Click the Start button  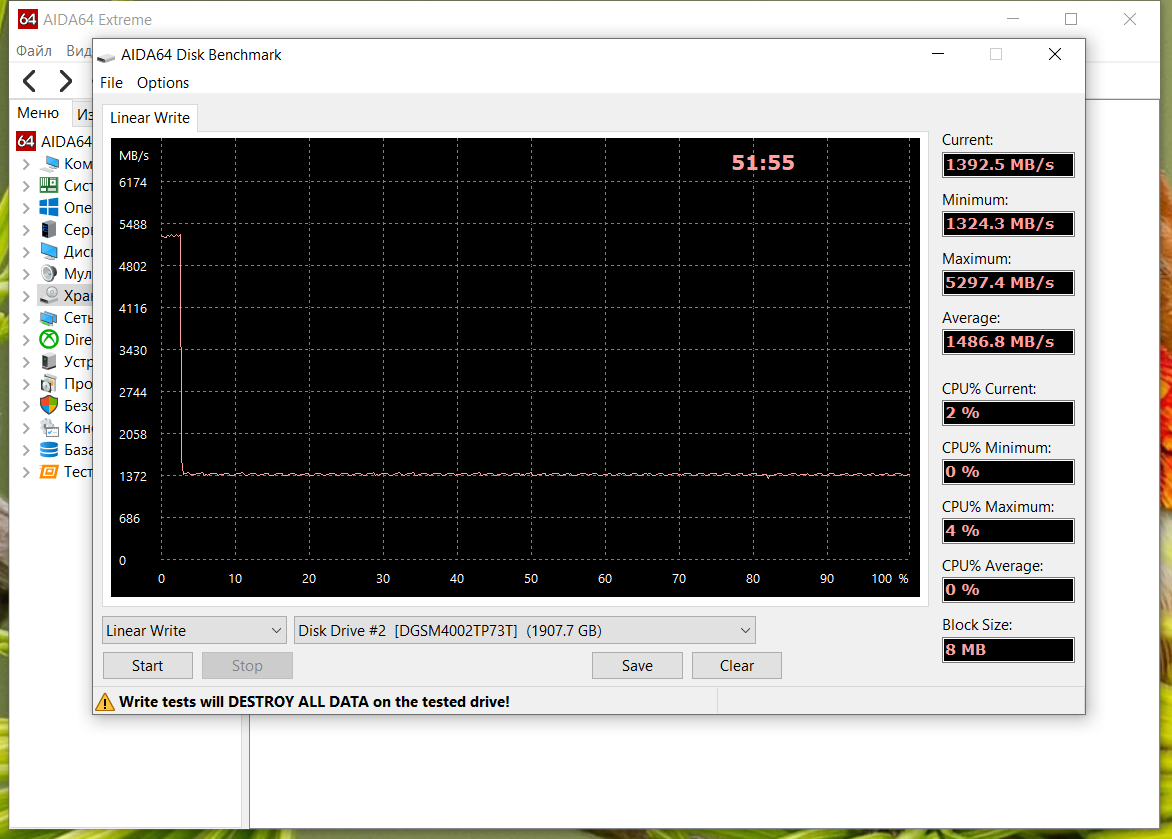click(147, 666)
